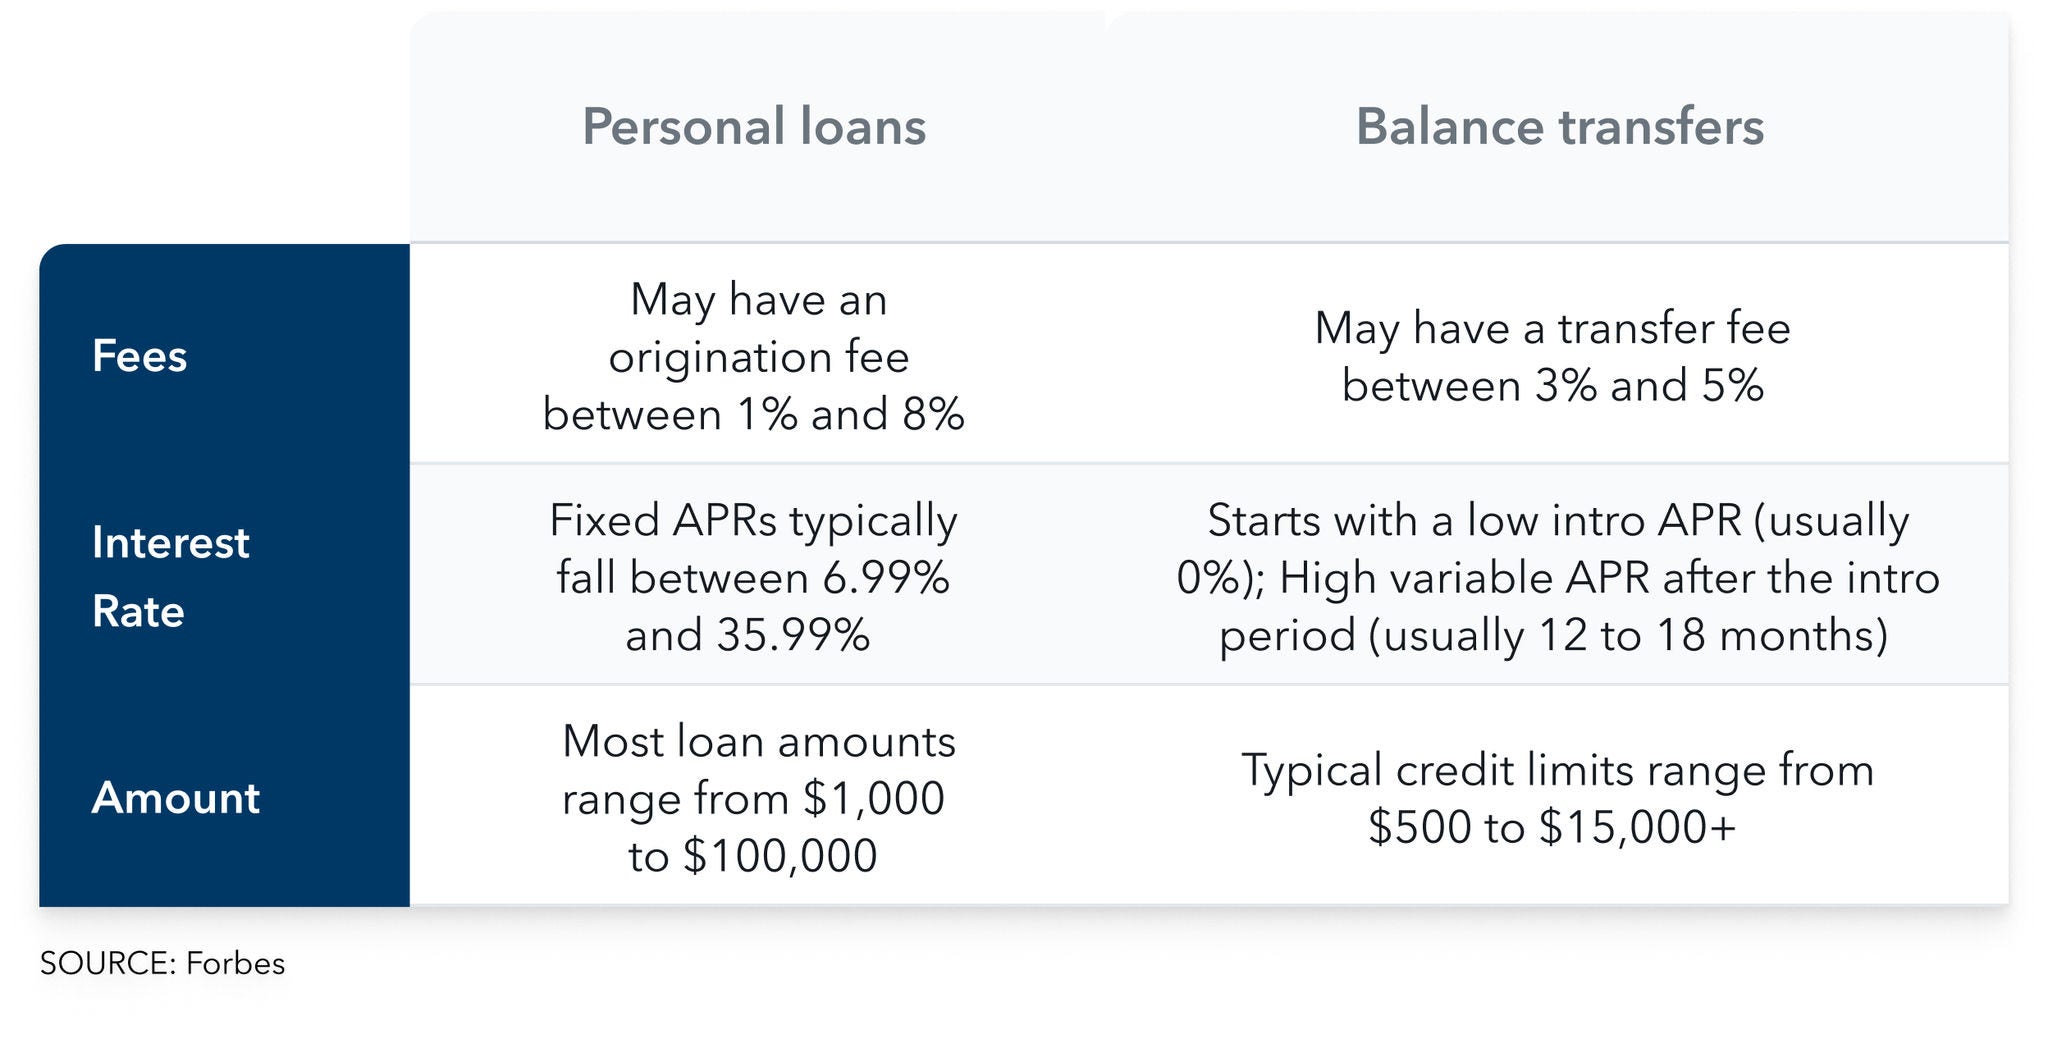
Task: Click the origination fee 1% to 8% cell
Action: point(754,357)
